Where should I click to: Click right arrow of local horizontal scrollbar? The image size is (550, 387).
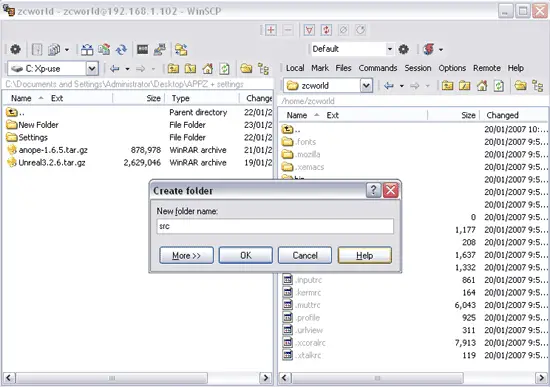click(x=265, y=378)
